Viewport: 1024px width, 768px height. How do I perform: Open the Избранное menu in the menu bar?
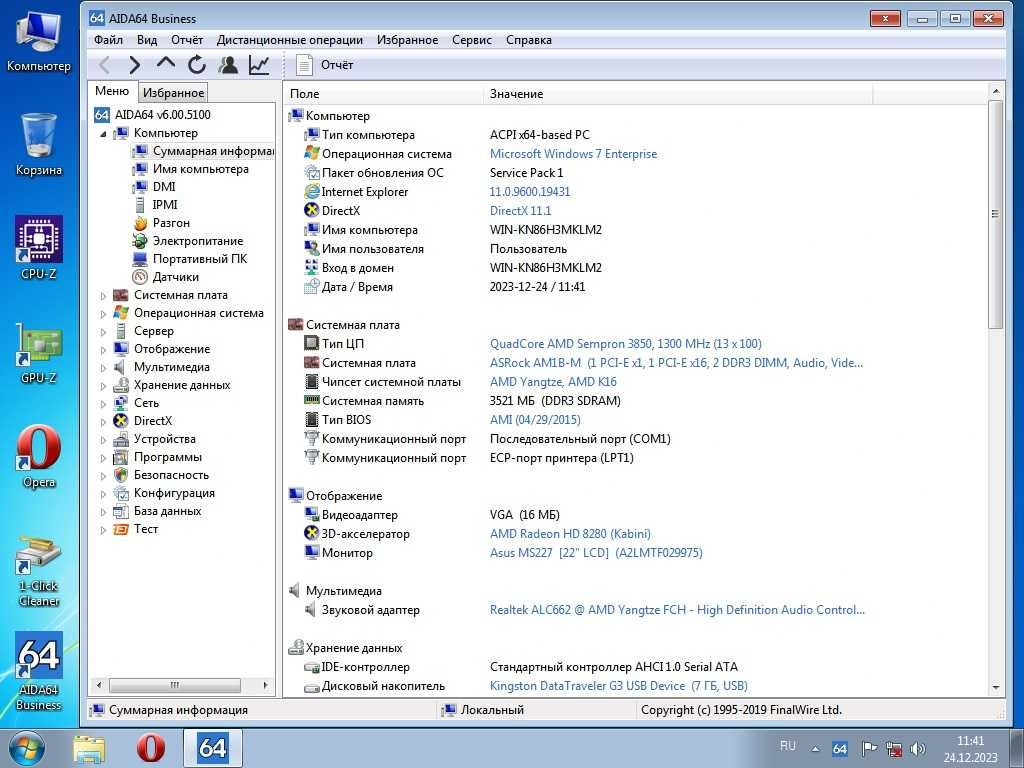pos(408,40)
